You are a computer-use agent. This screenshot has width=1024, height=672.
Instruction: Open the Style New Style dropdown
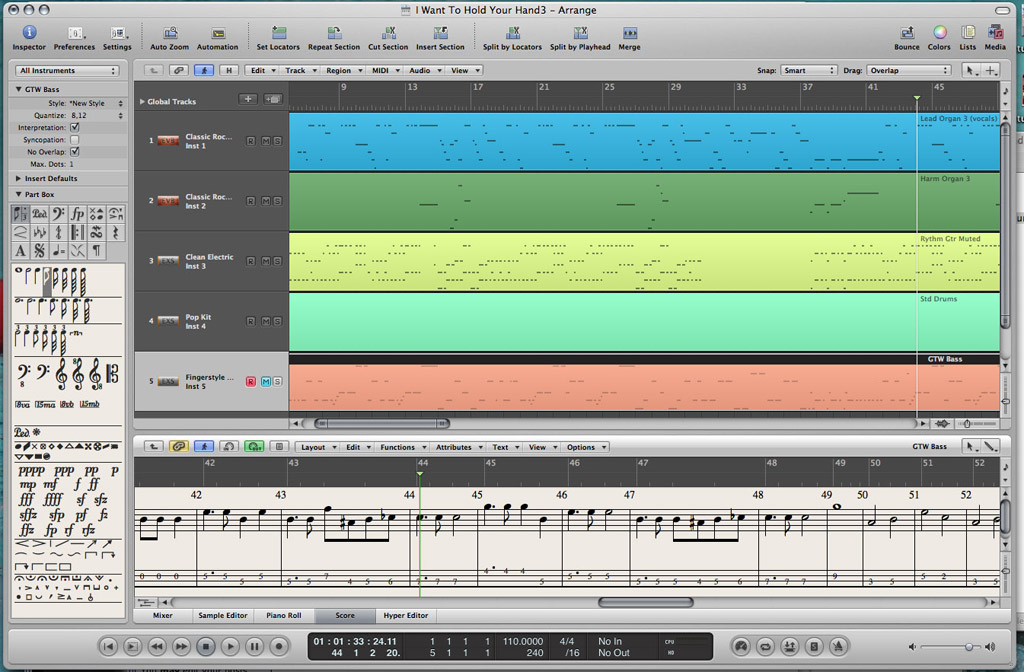[x=97, y=103]
